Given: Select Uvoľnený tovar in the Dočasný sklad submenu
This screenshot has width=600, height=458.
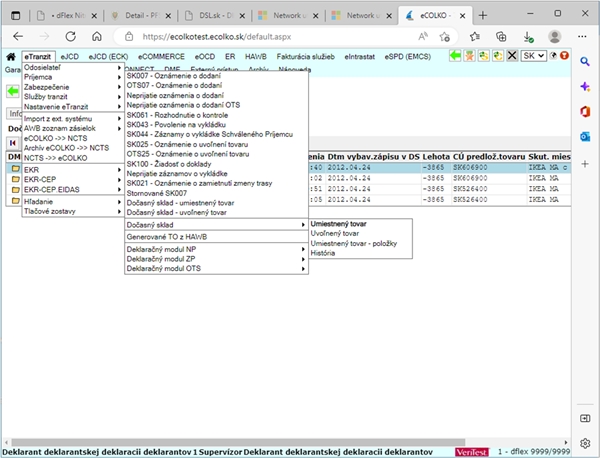Looking at the screenshot, I should (x=334, y=233).
